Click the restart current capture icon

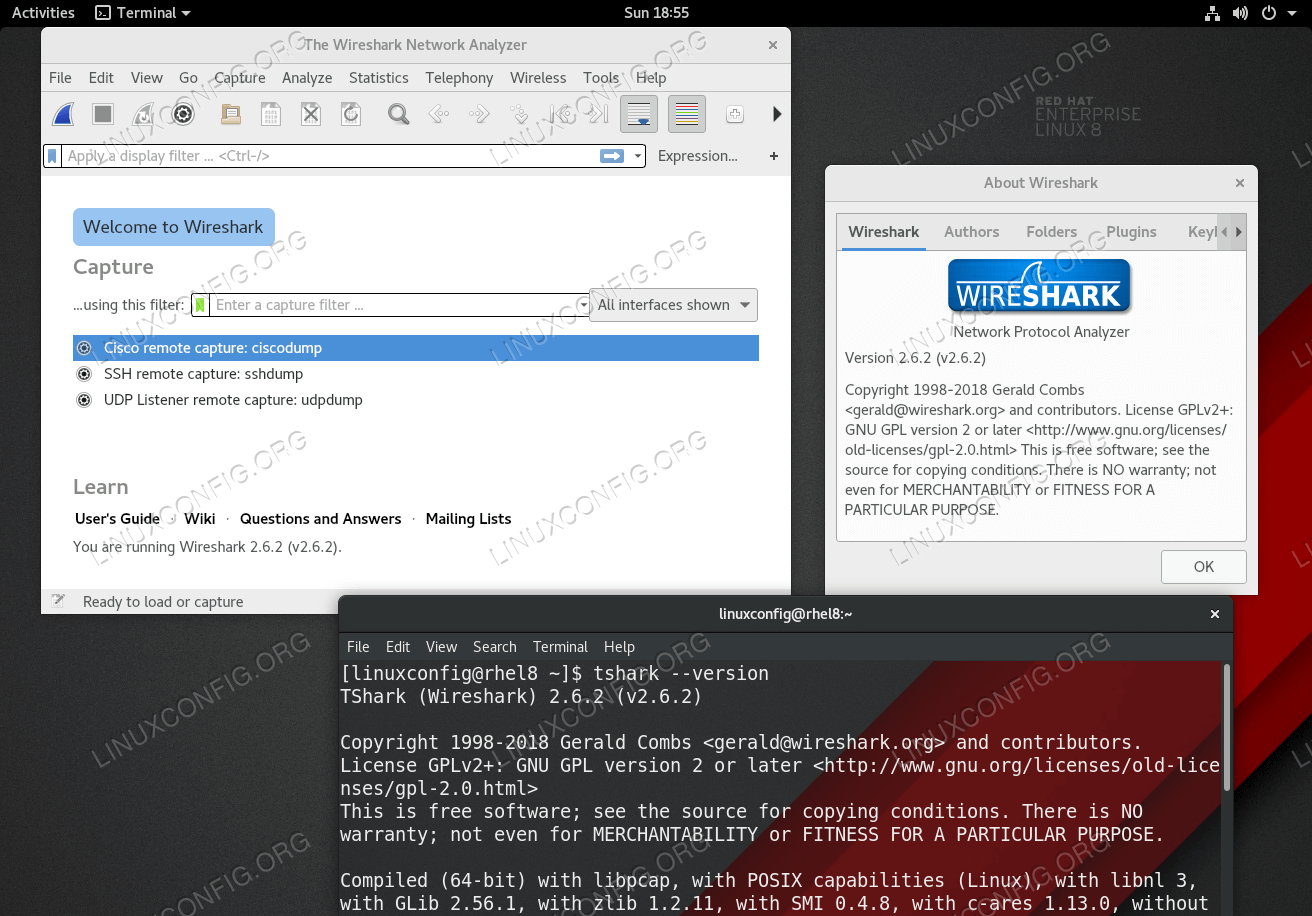[143, 114]
